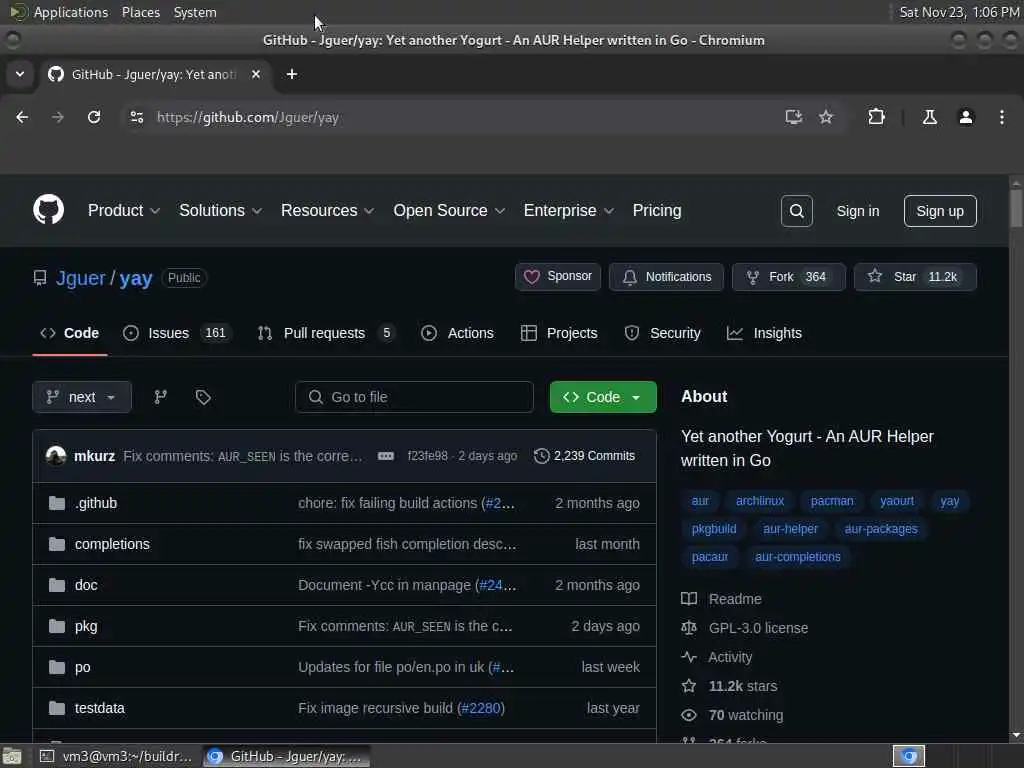This screenshot has width=1024, height=768.
Task: Expand commit message ellipsis button
Action: (385, 456)
